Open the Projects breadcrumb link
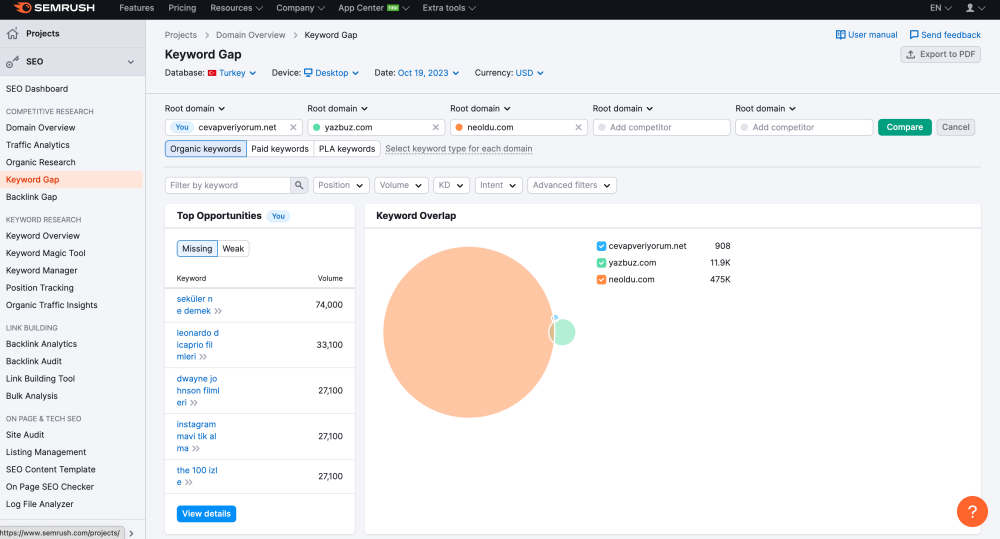The image size is (1000, 539). coord(180,35)
